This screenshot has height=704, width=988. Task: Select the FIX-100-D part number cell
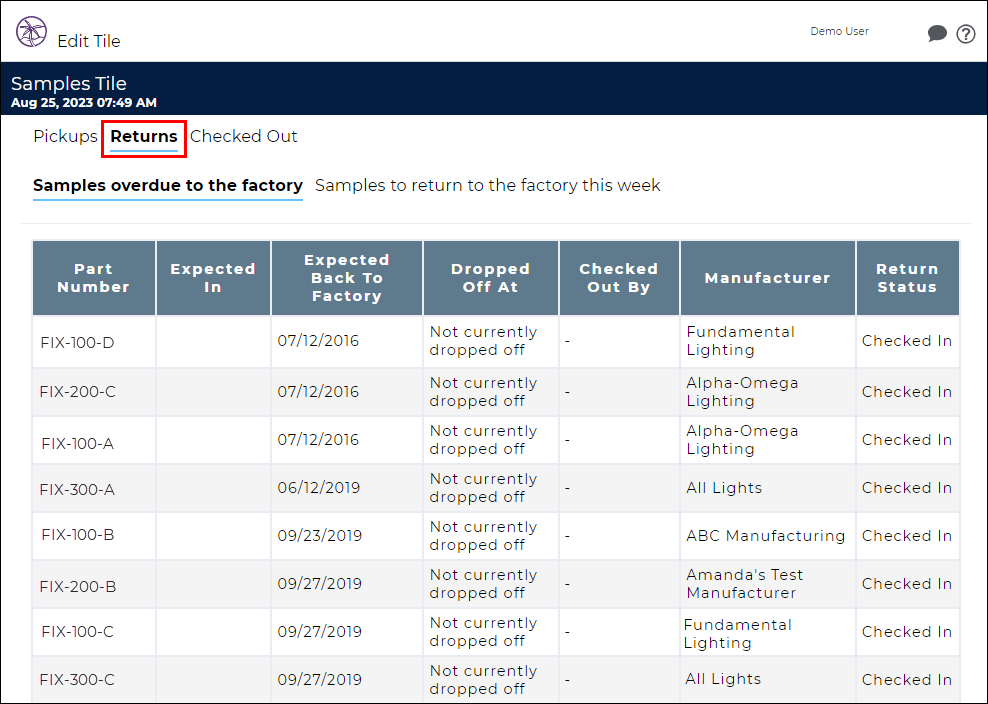78,343
